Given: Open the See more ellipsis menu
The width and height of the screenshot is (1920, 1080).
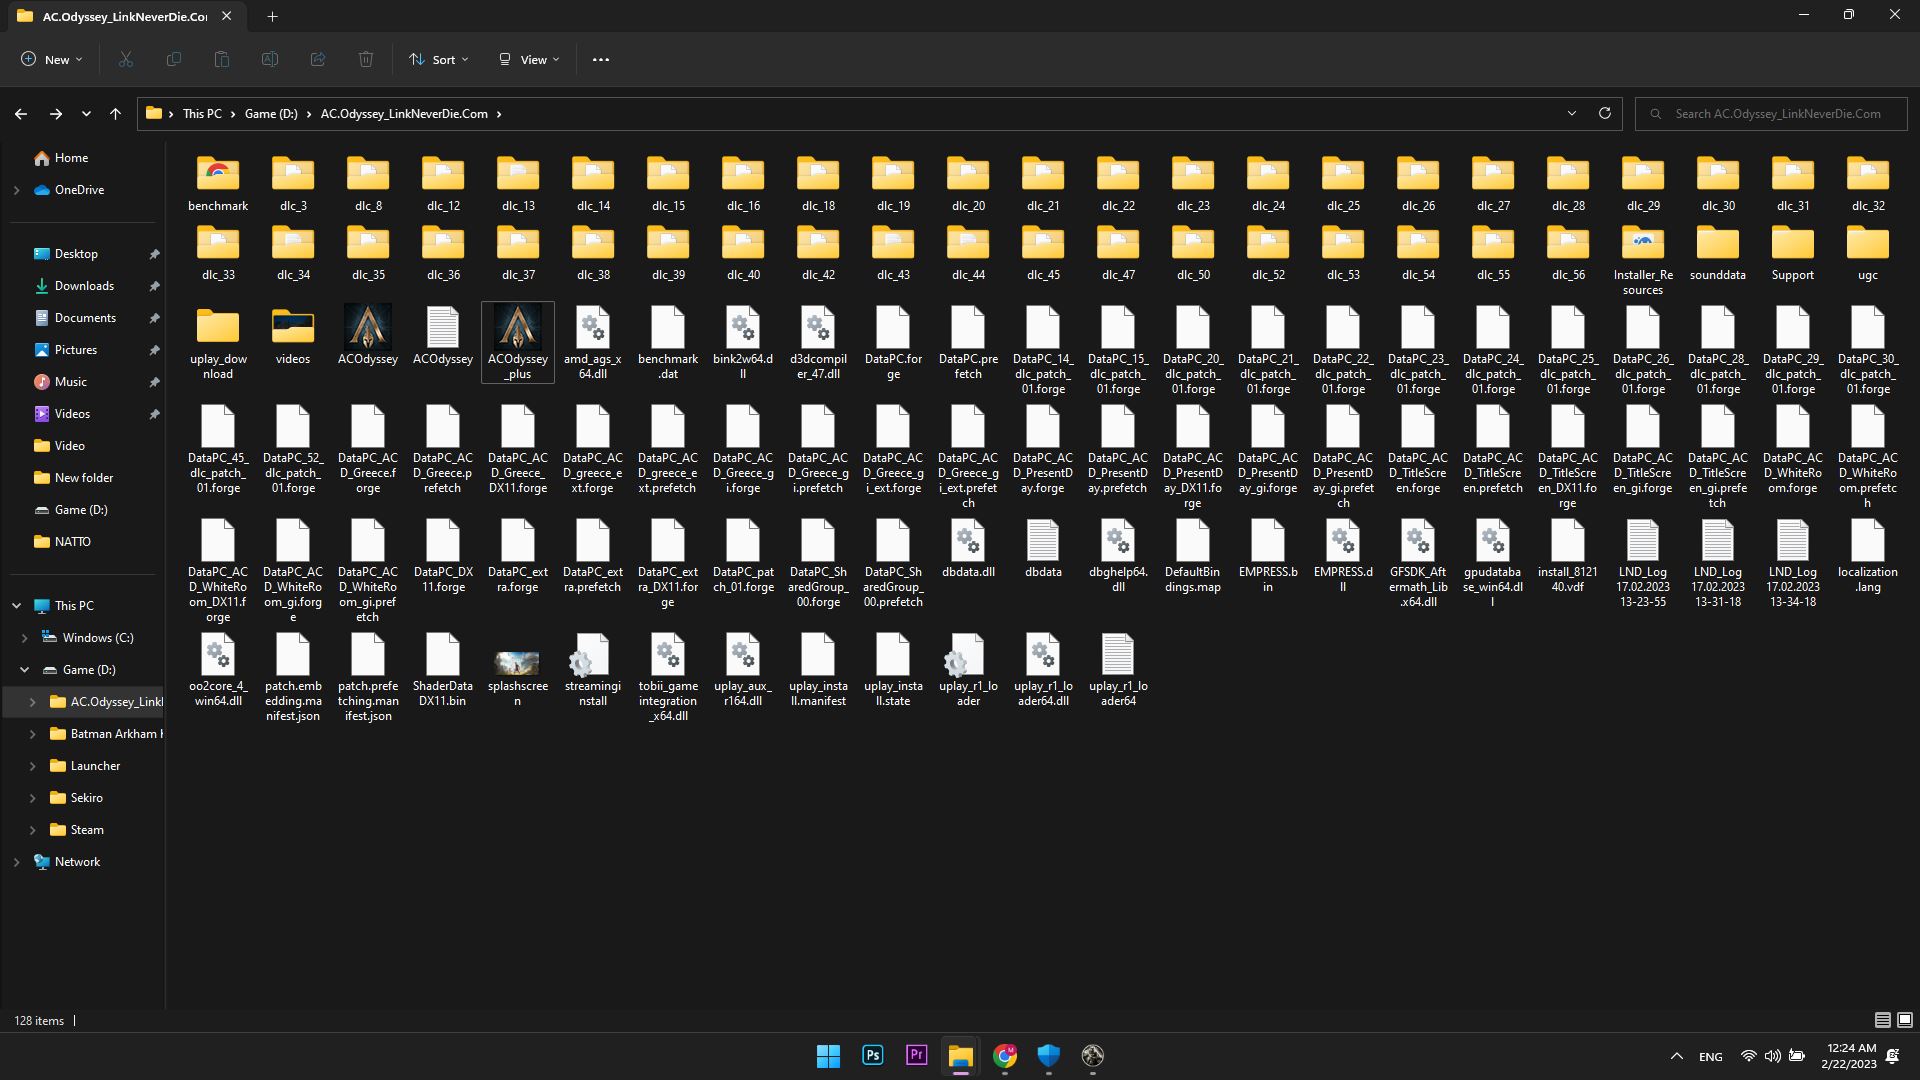Looking at the screenshot, I should click(600, 60).
